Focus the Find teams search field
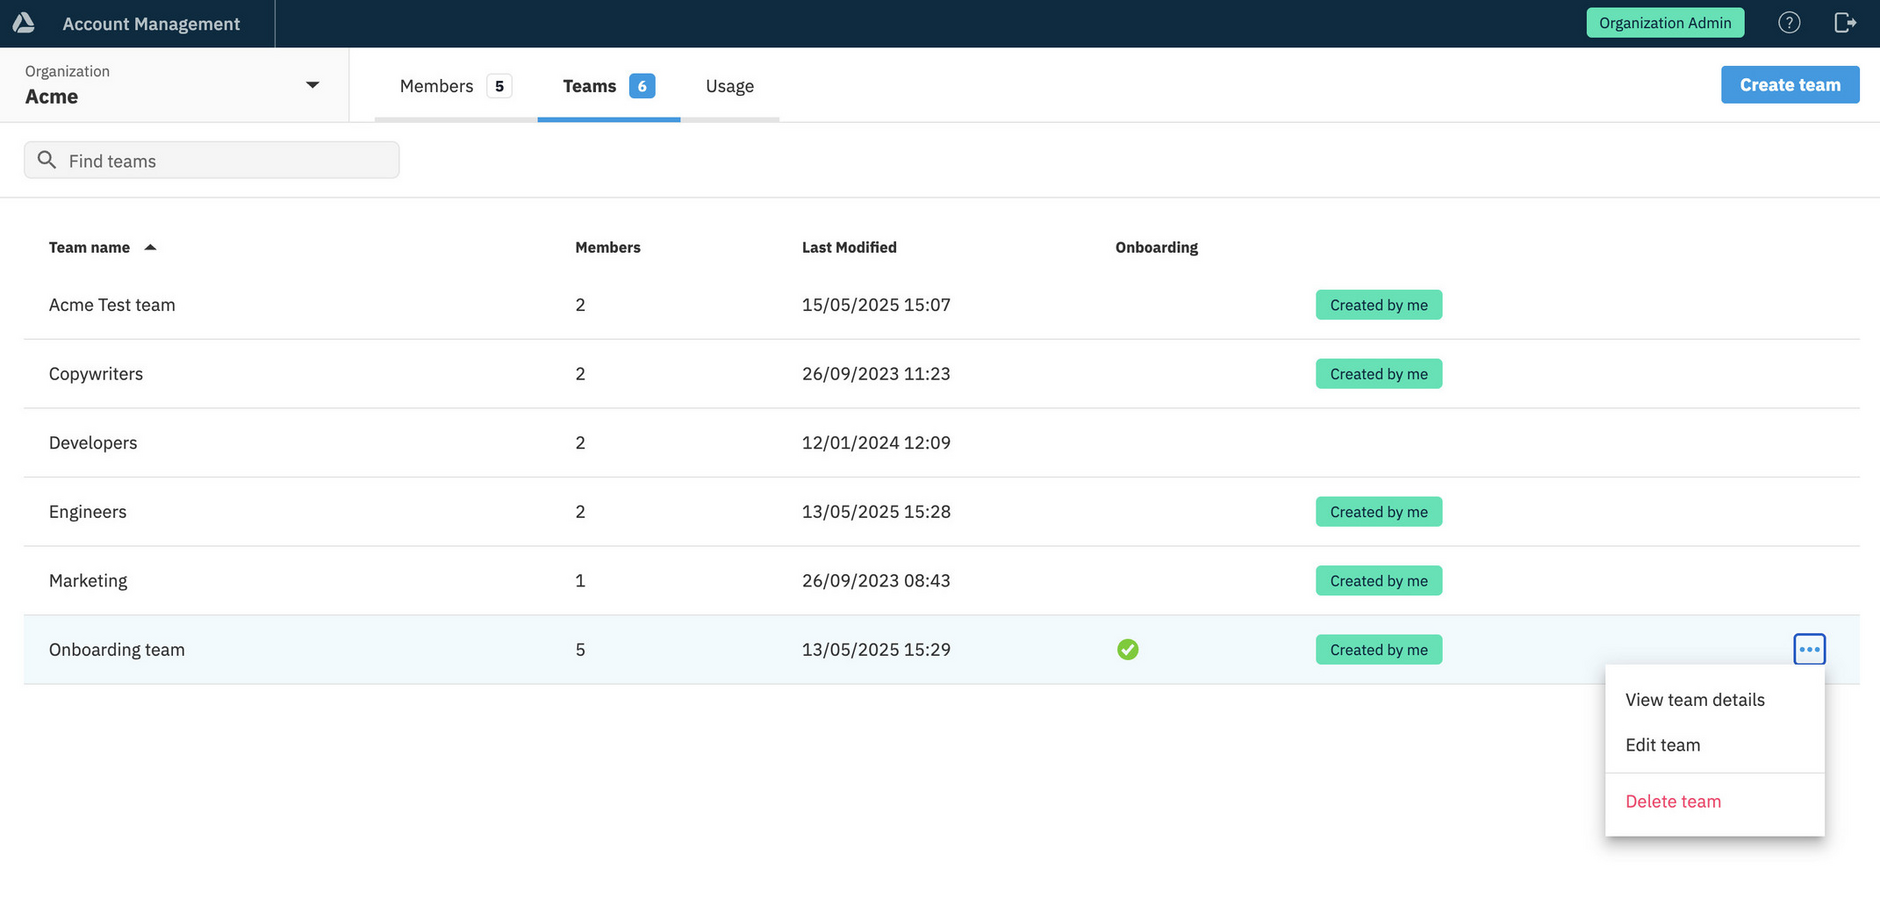The width and height of the screenshot is (1880, 899). point(212,160)
